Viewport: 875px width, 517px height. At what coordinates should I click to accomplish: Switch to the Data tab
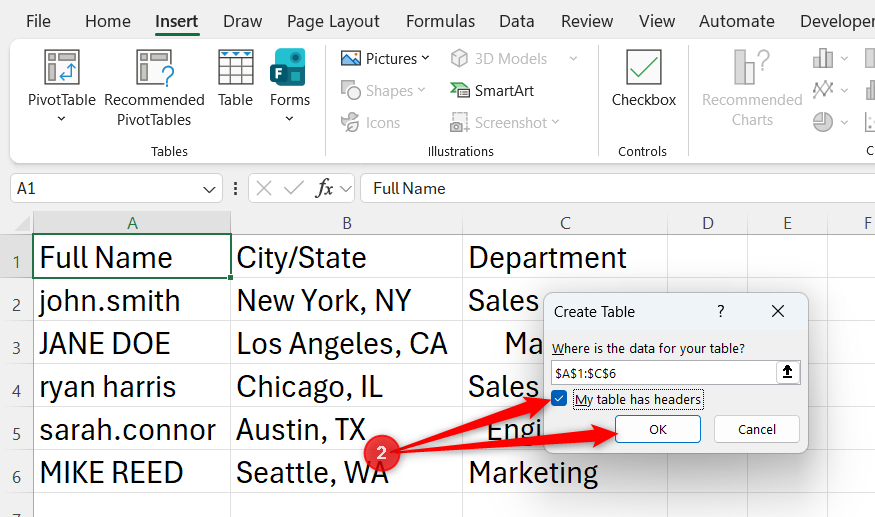(517, 21)
